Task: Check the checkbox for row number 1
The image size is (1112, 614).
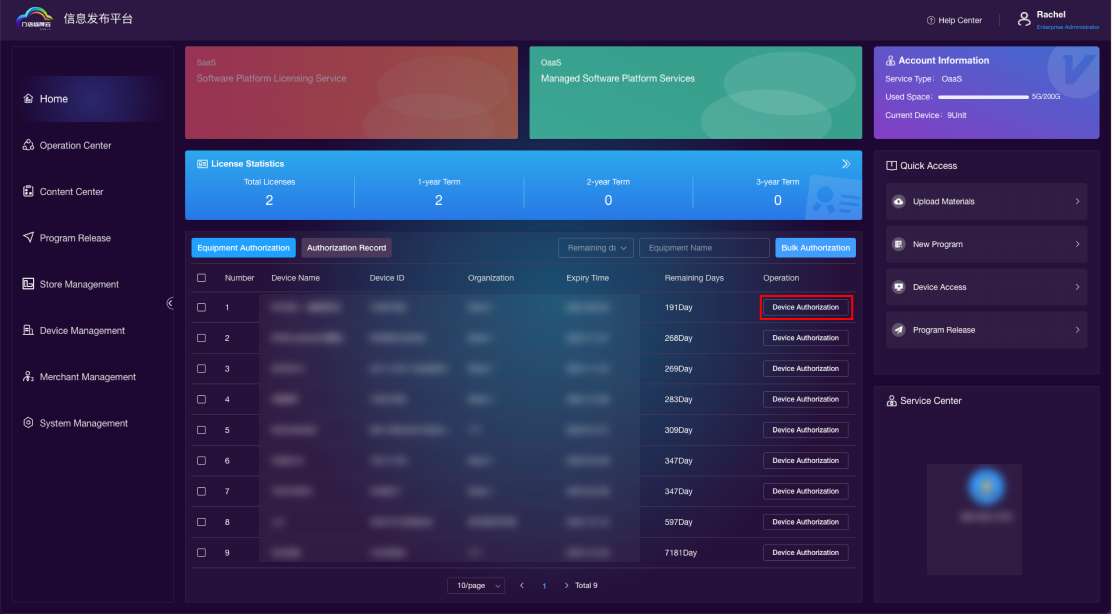Action: pos(201,308)
